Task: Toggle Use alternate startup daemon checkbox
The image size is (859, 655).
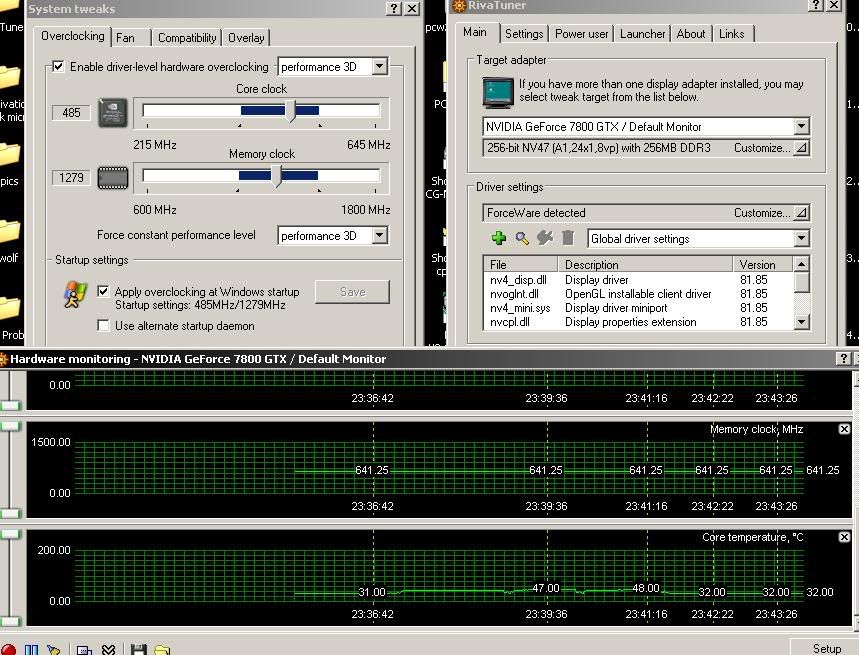Action: click(x=103, y=325)
